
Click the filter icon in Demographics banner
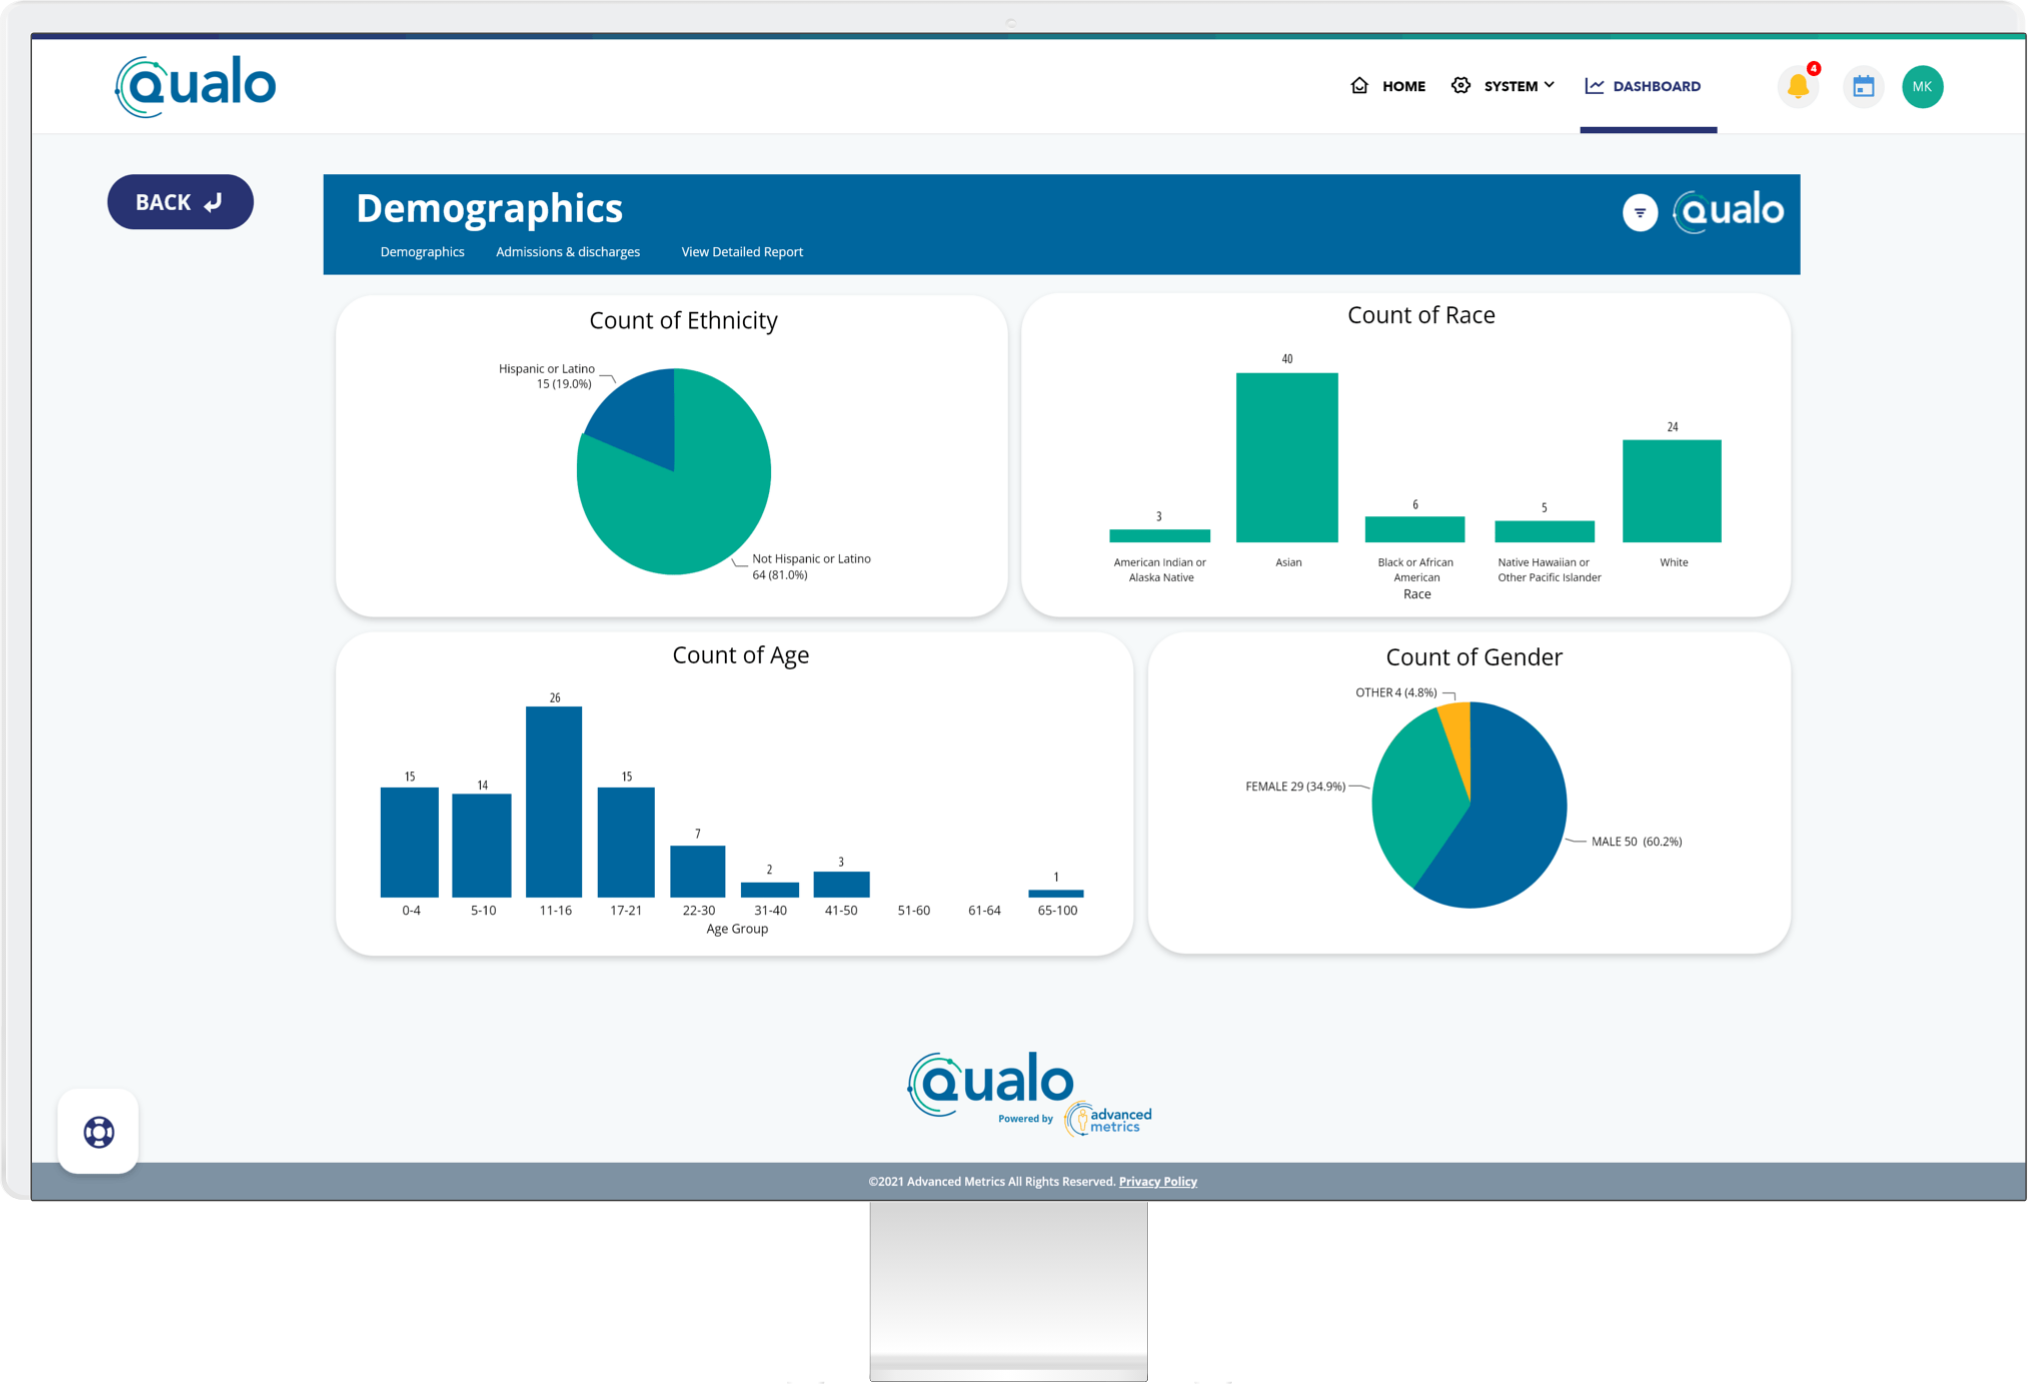1639,212
